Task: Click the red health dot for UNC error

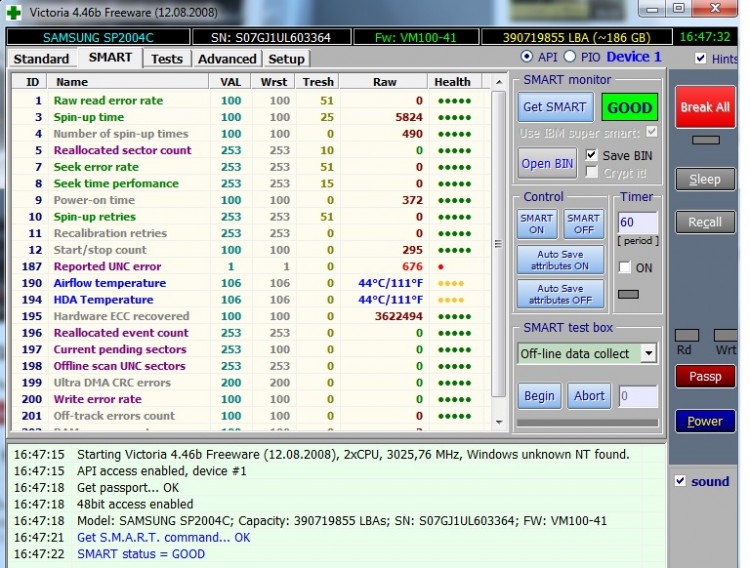Action: [x=441, y=267]
